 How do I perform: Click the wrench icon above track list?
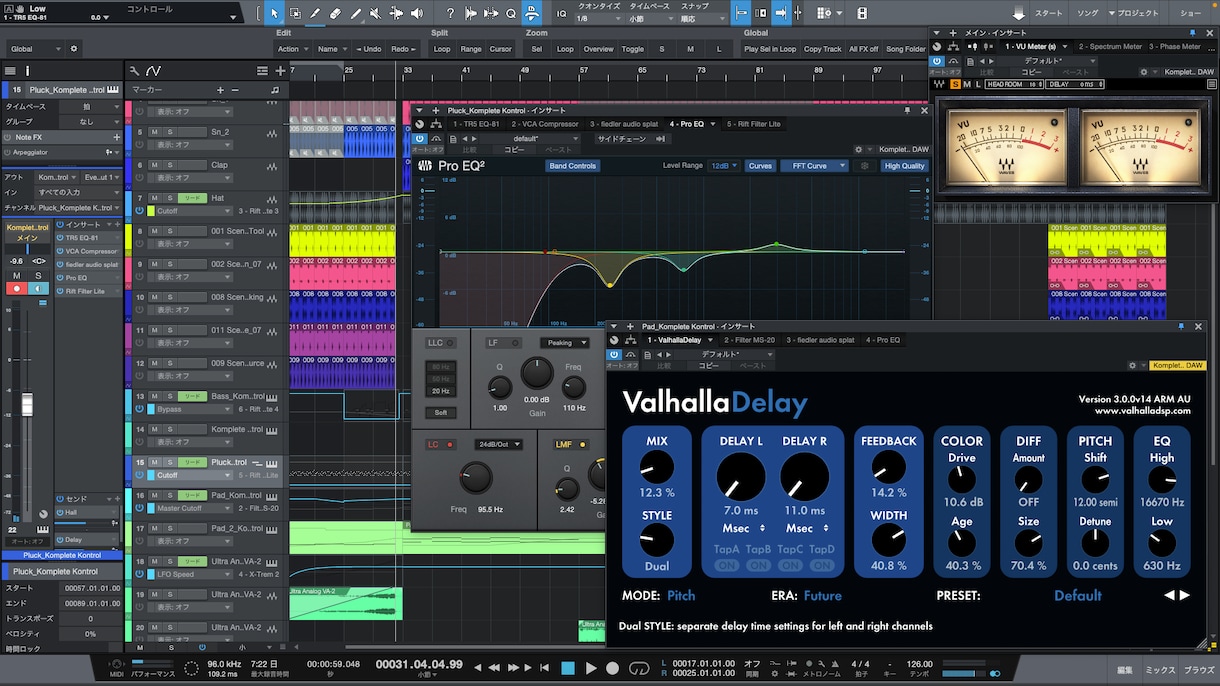coord(135,71)
